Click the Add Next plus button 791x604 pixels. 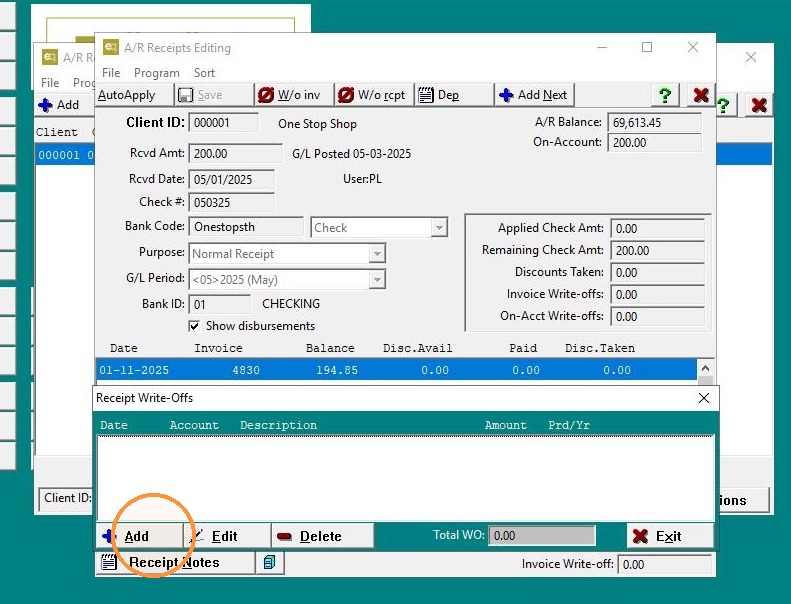pos(534,95)
